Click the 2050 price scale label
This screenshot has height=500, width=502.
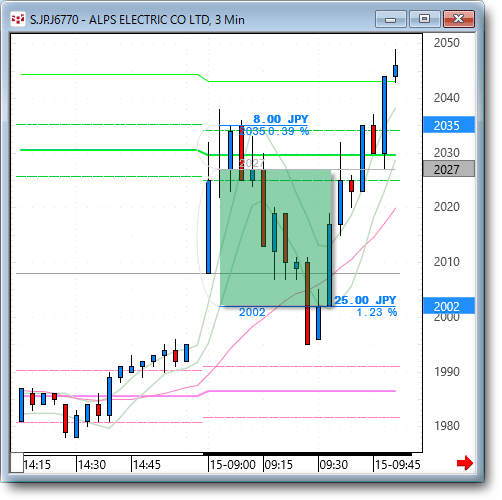447,43
